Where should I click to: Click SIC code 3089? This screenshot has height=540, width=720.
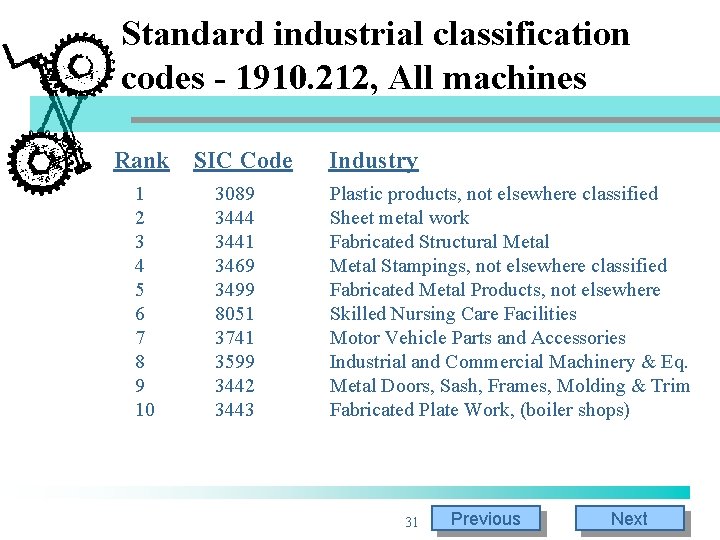click(235, 194)
